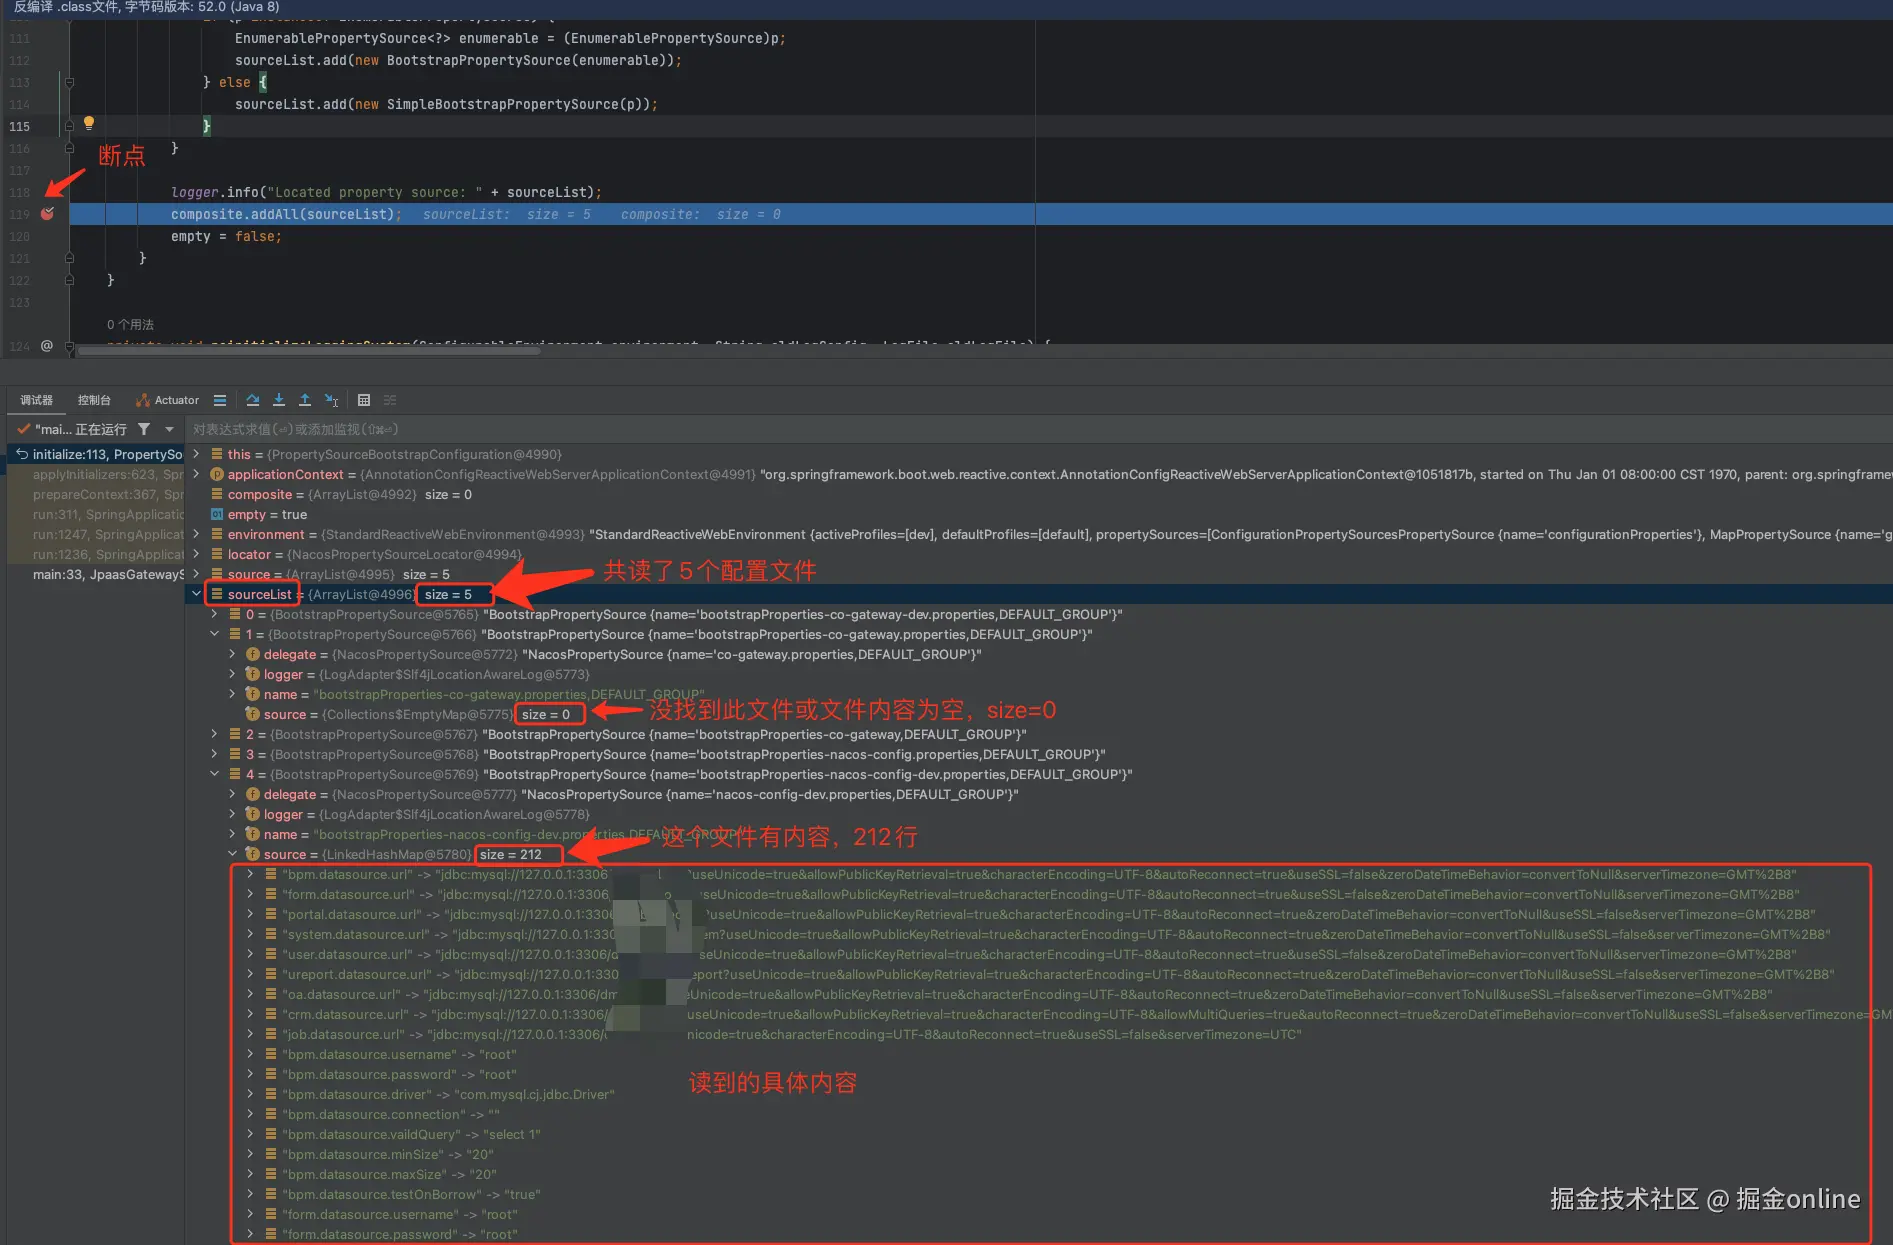Select the main:33 JpaasGateway stack frame
This screenshot has width=1893, height=1245.
coord(97,574)
